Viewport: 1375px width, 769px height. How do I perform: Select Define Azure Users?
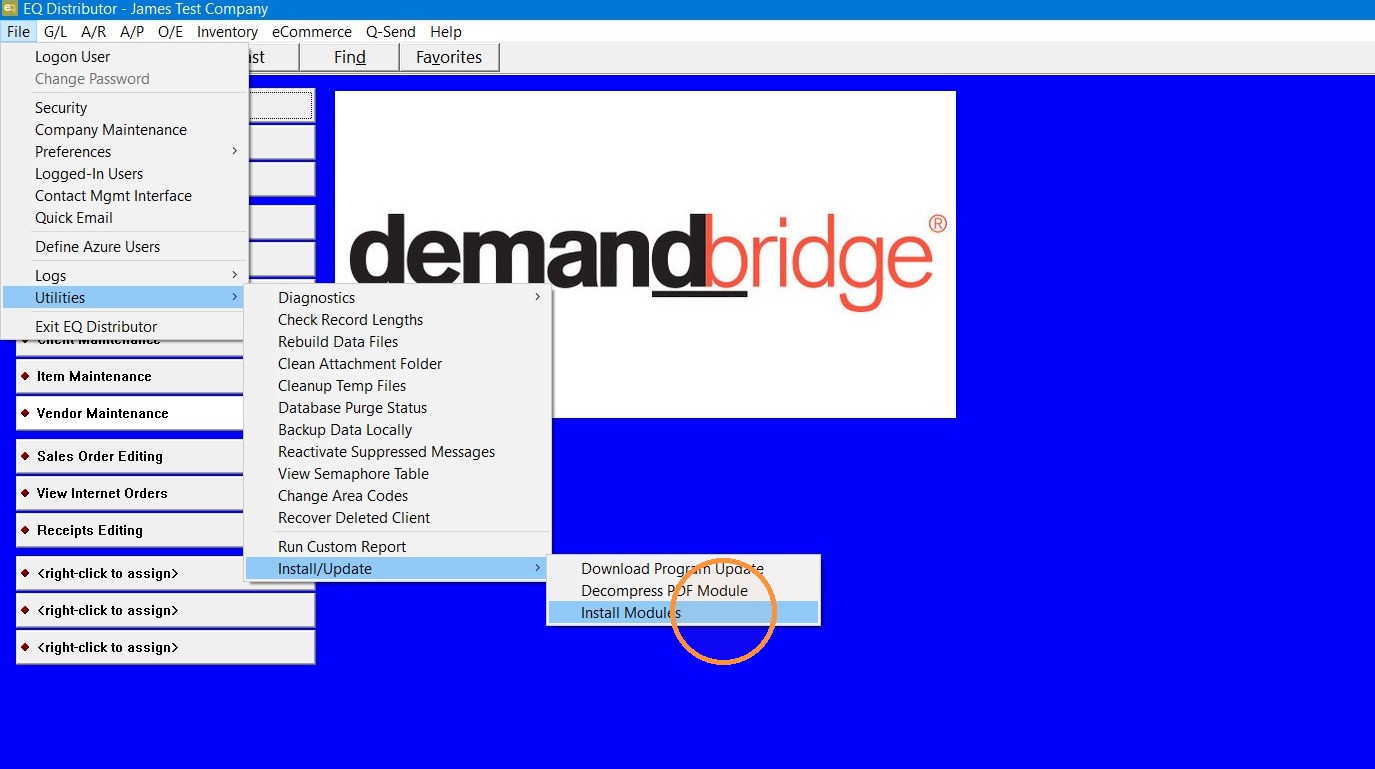tap(124, 247)
